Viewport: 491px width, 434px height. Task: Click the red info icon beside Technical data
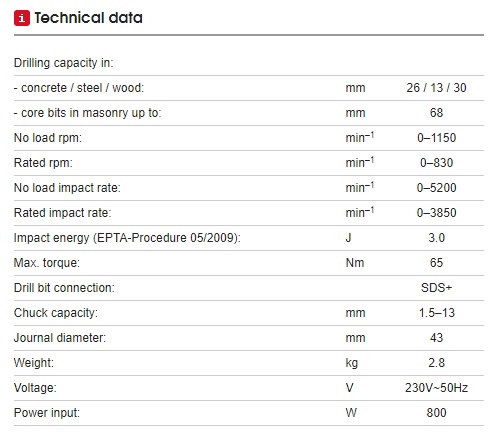click(22, 18)
